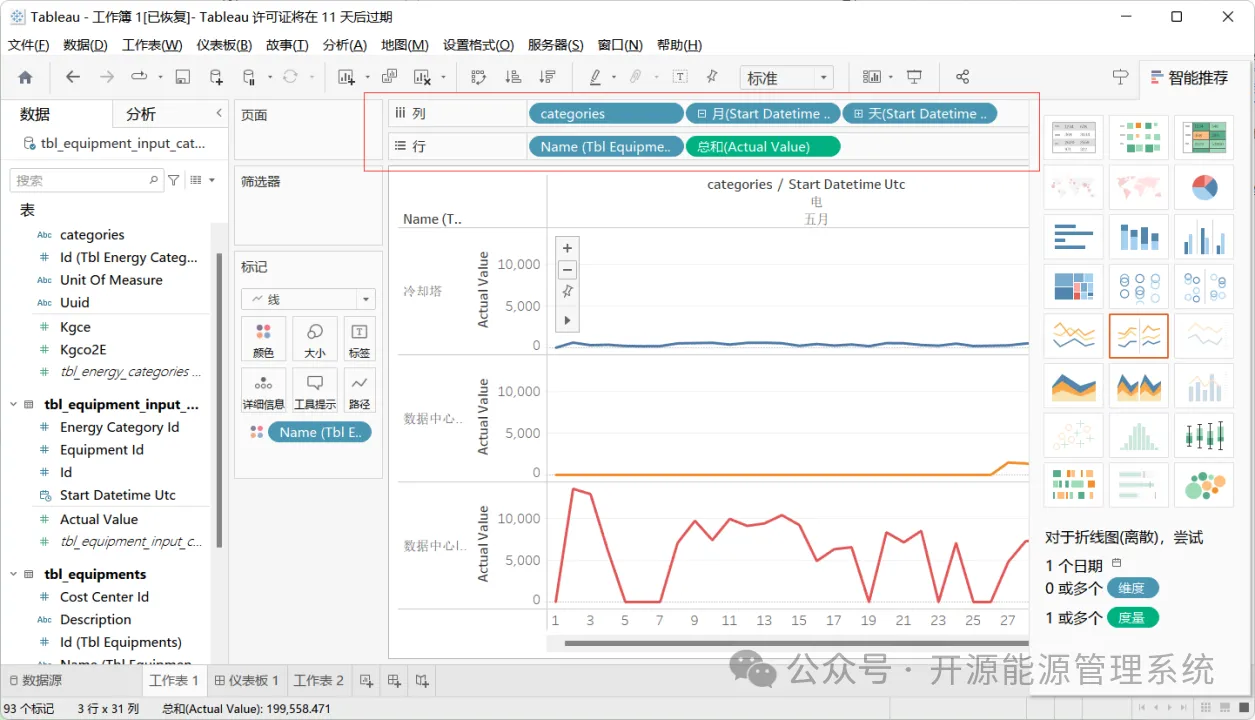Click the 标签 label marks button

tap(359, 339)
